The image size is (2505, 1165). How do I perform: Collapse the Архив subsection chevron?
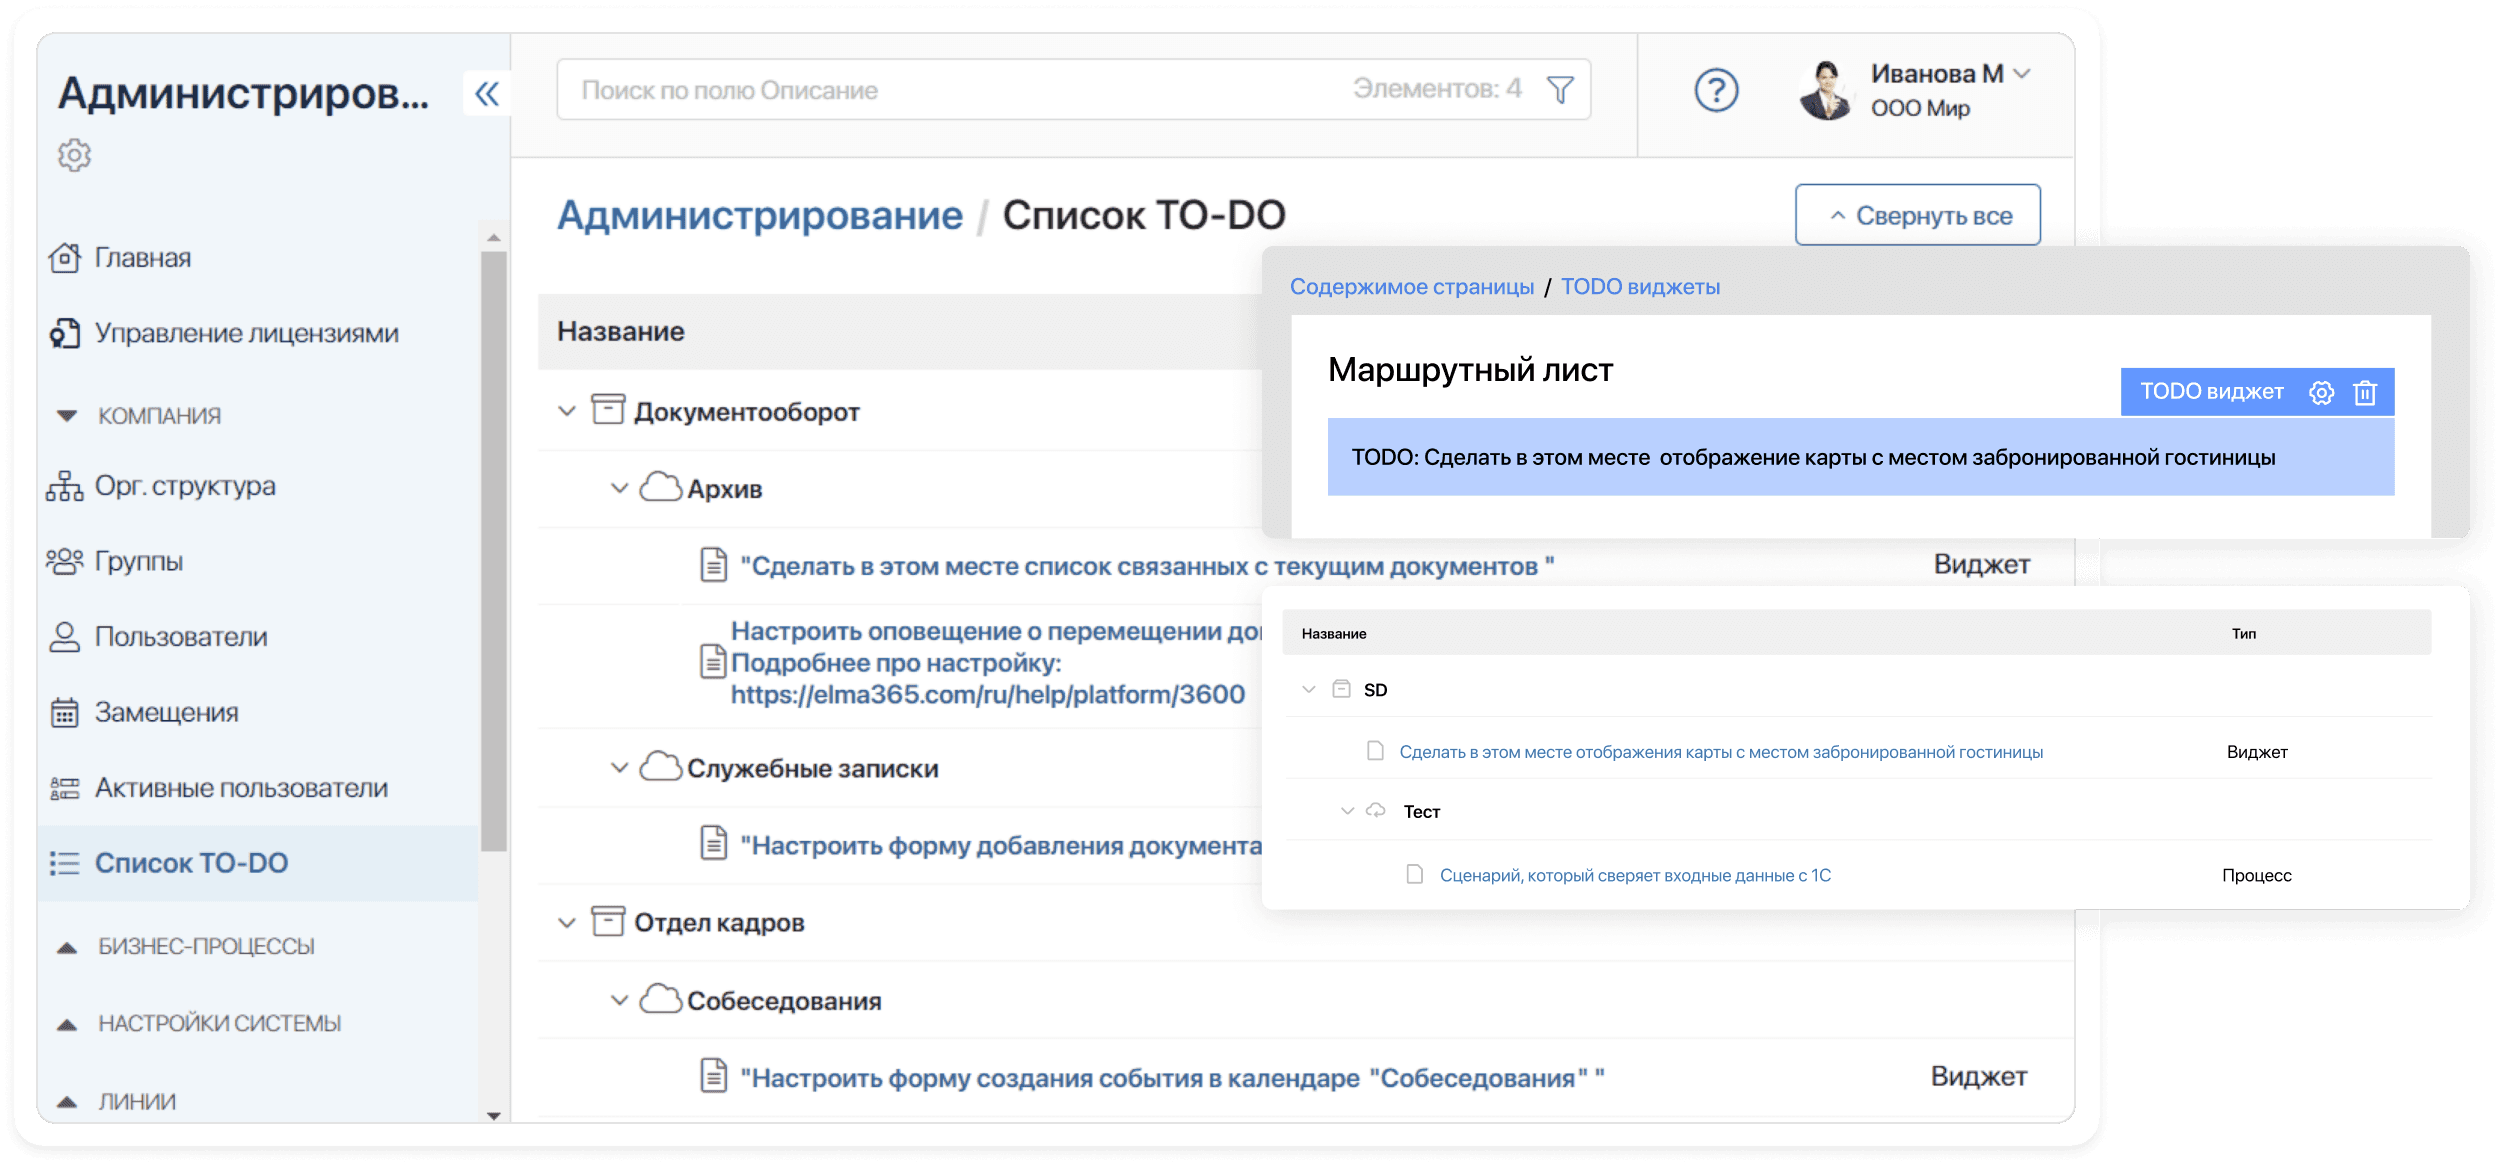pos(619,488)
